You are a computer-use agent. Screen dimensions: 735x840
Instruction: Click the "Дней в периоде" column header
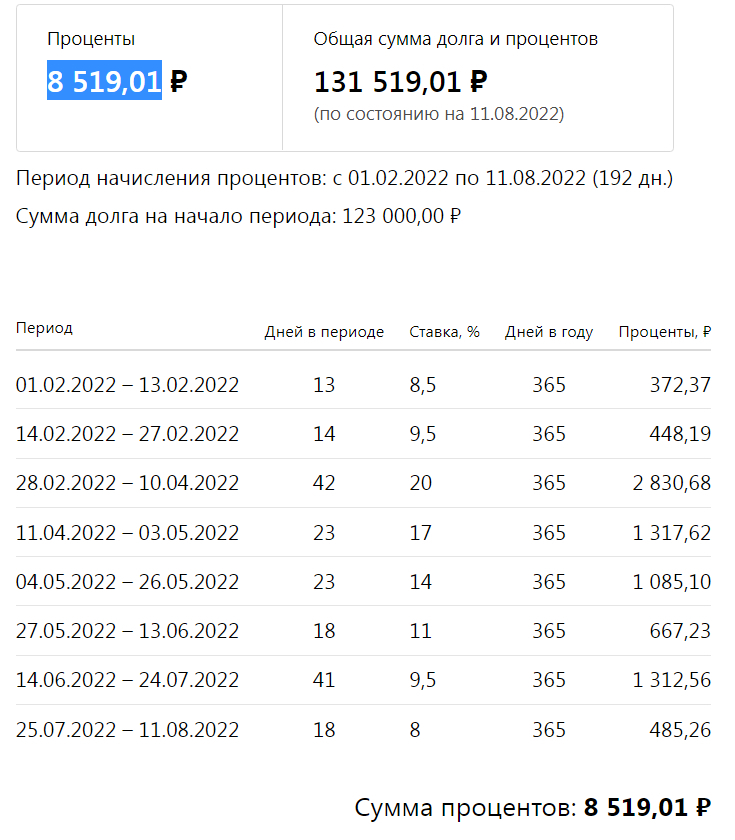[x=324, y=332]
